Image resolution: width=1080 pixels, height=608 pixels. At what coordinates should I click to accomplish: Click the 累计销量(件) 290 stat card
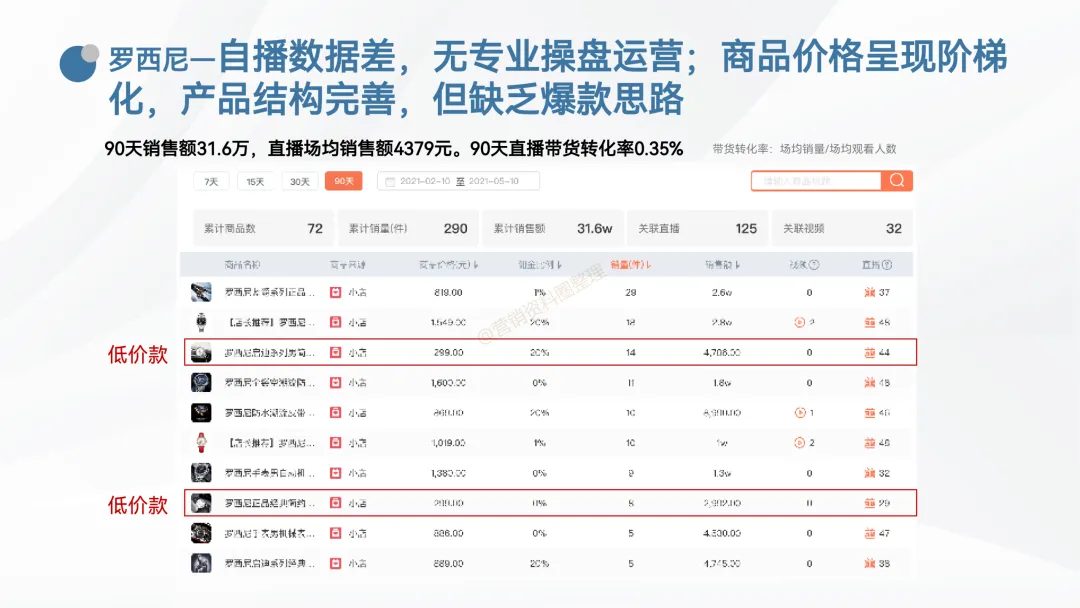tap(408, 229)
